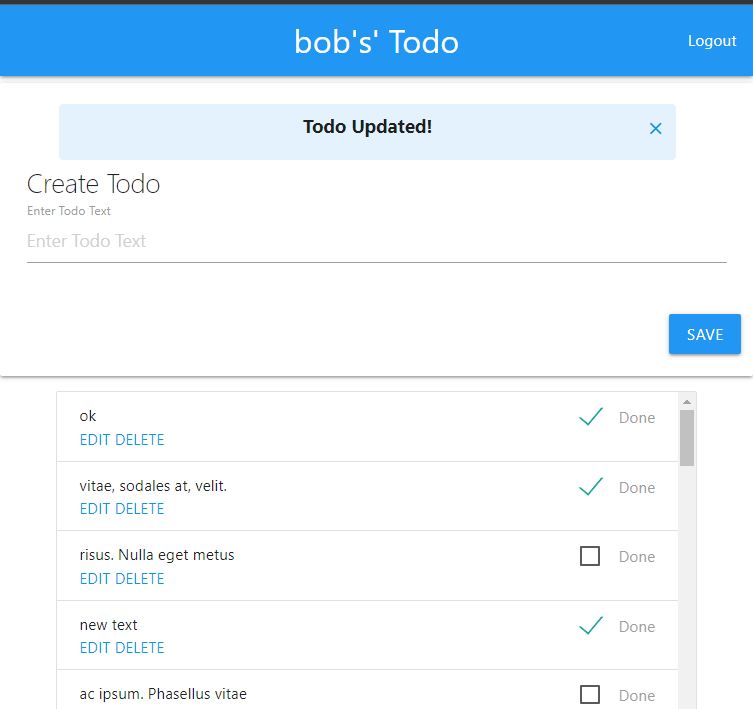Image resolution: width=753 pixels, height=709 pixels.
Task: Click the todo list scrollbar thumb
Action: point(687,438)
